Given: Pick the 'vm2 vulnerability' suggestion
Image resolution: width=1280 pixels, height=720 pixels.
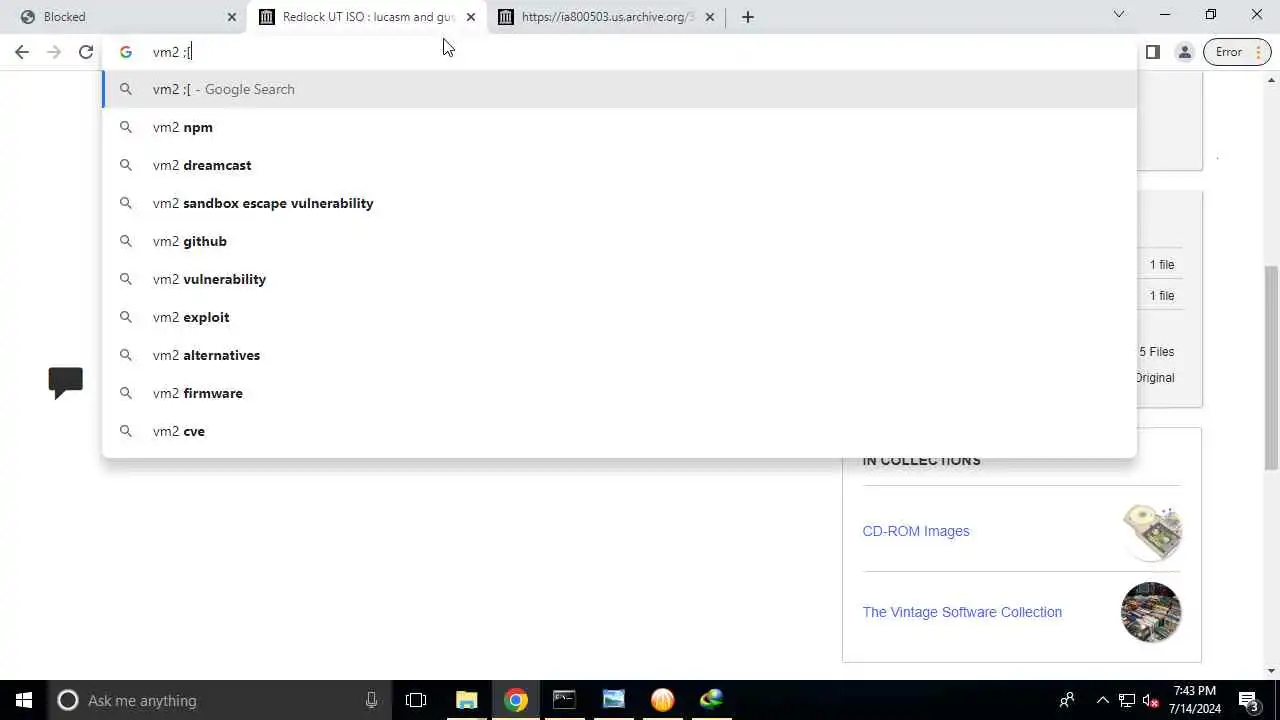Looking at the screenshot, I should pyautogui.click(x=619, y=279).
